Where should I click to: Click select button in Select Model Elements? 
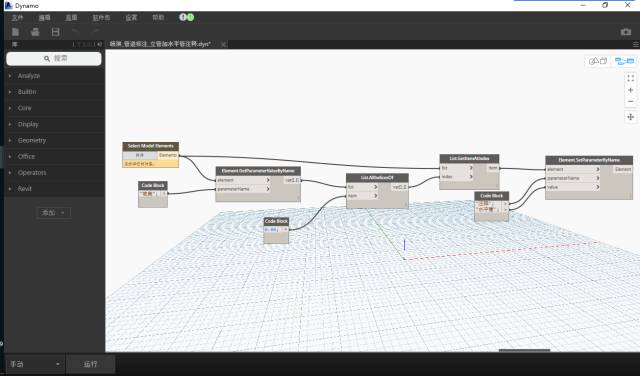click(140, 155)
